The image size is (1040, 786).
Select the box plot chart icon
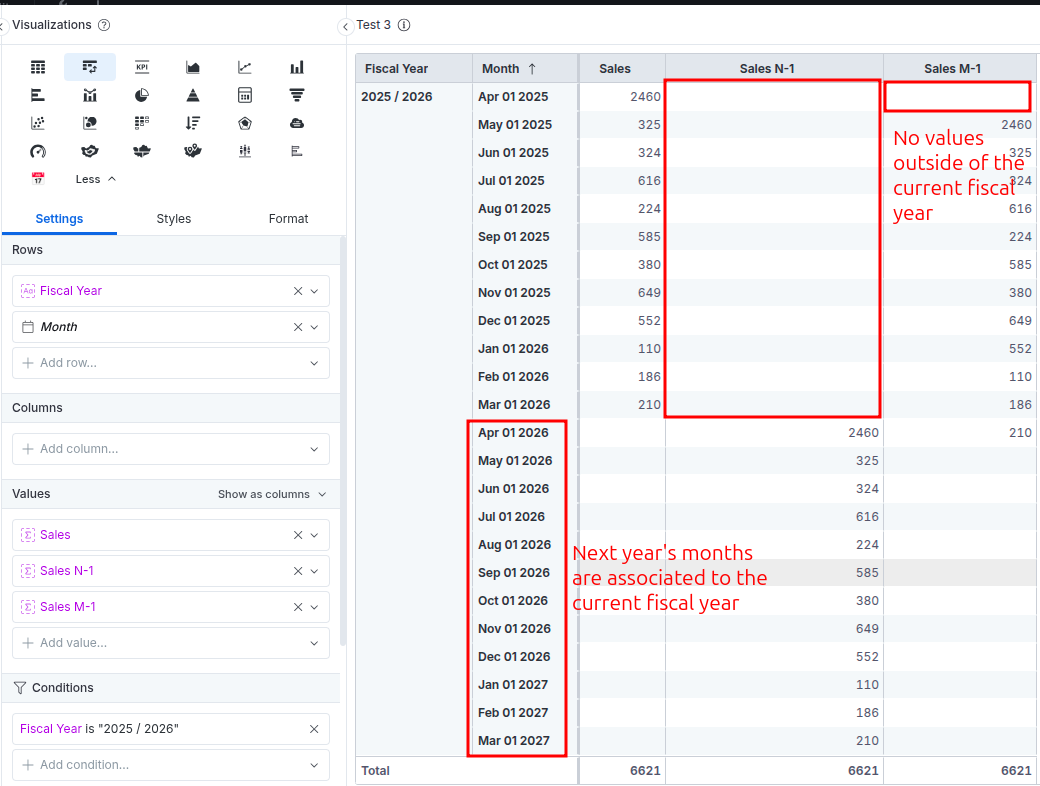(x=245, y=151)
